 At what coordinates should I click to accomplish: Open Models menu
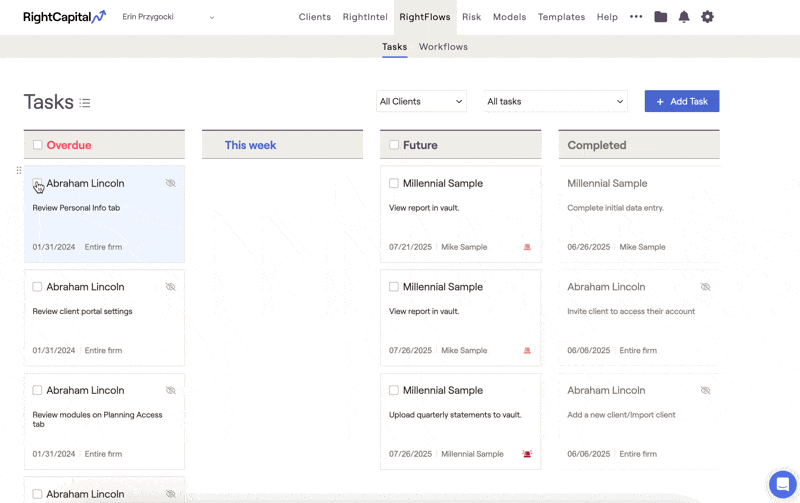(509, 17)
